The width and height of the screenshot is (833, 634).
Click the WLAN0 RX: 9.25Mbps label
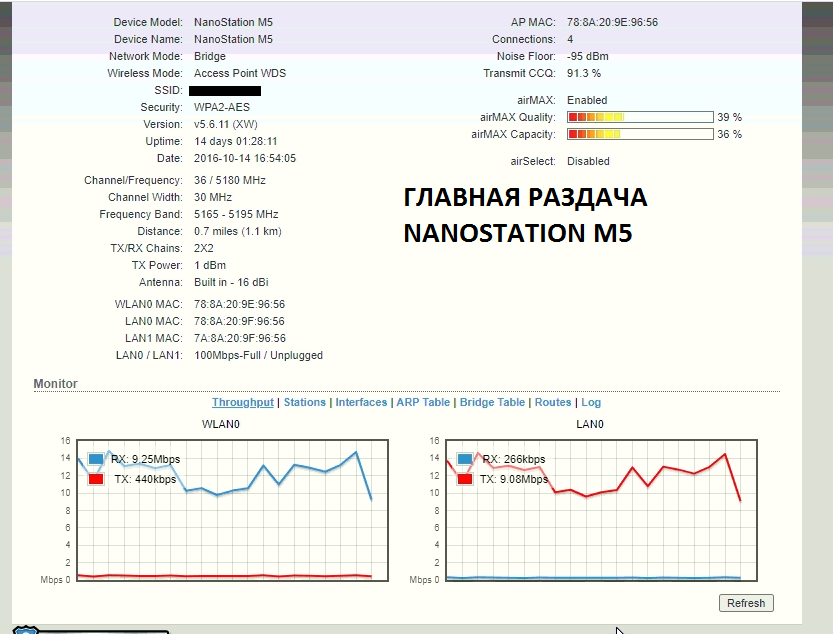point(146,459)
